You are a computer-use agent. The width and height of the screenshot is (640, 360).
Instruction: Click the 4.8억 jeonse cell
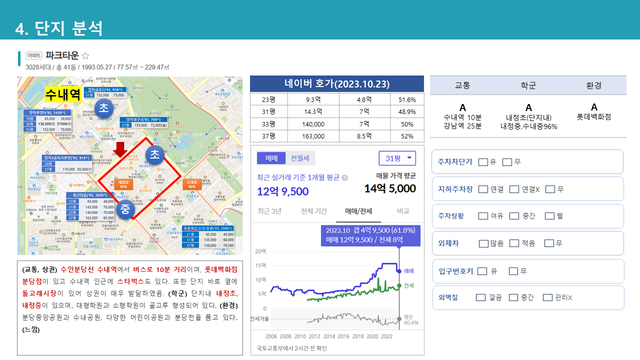coord(364,100)
